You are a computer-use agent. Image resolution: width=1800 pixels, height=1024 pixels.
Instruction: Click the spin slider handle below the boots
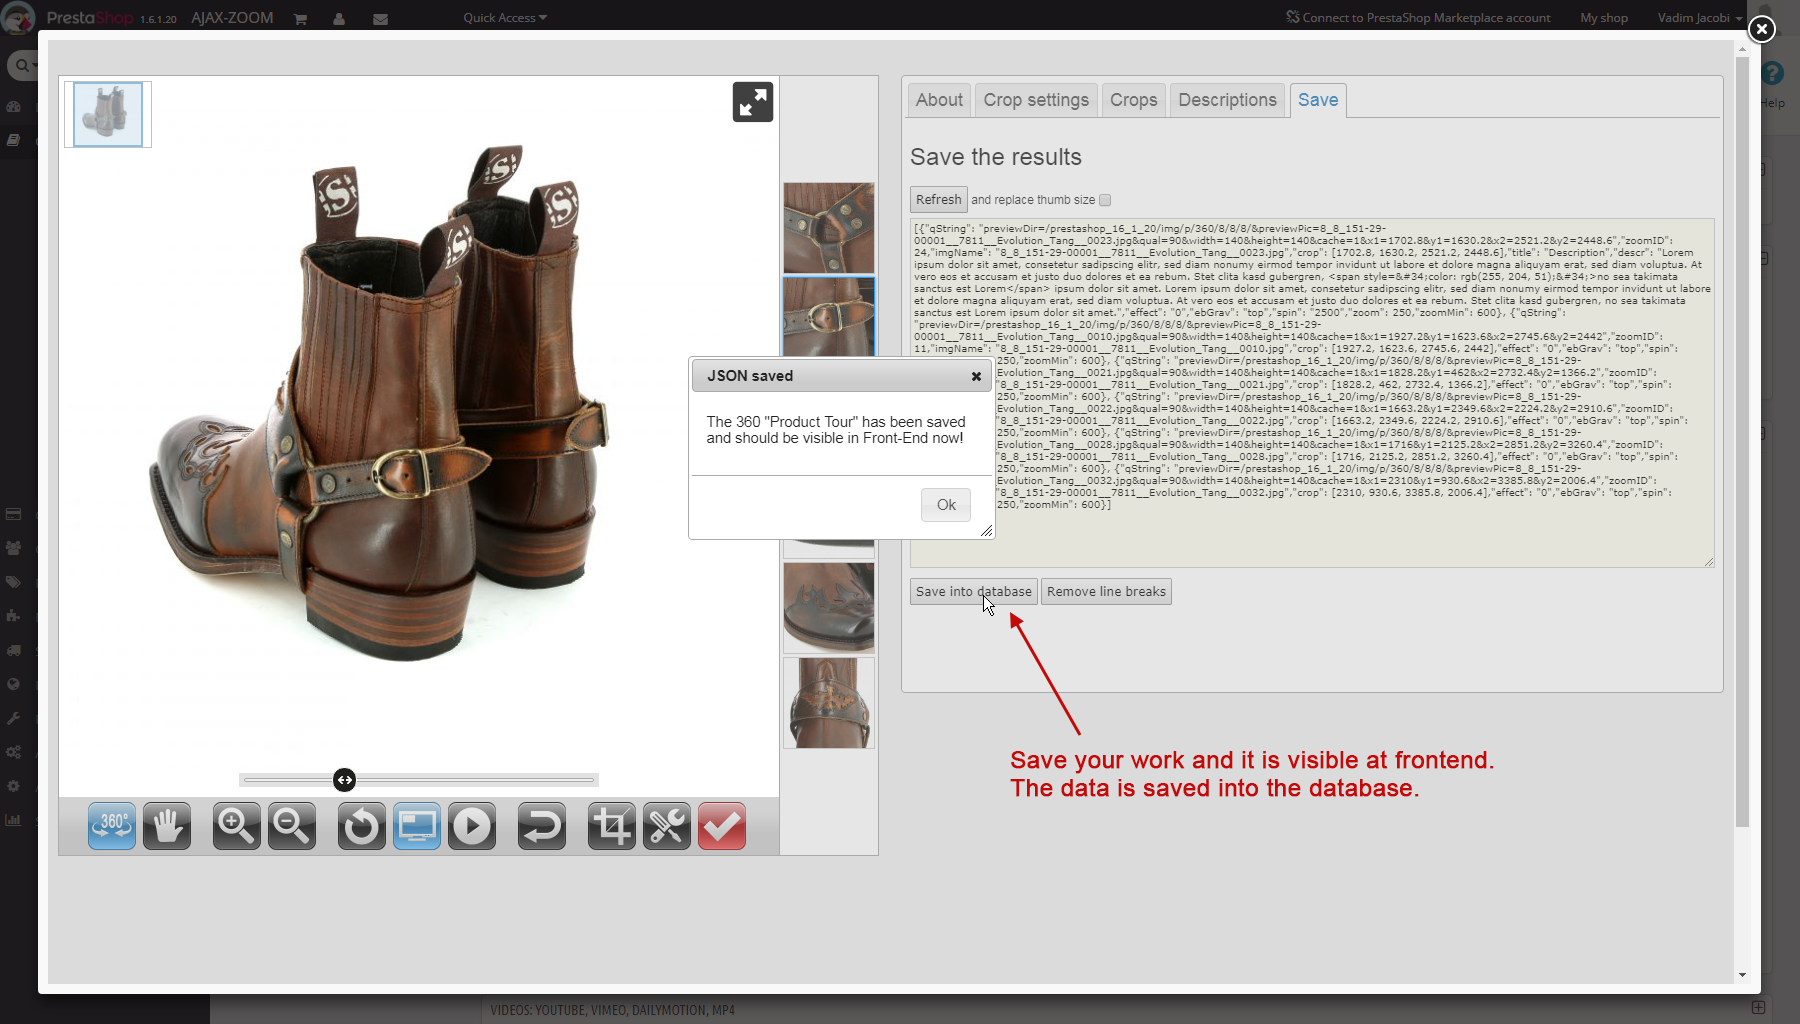(x=344, y=780)
